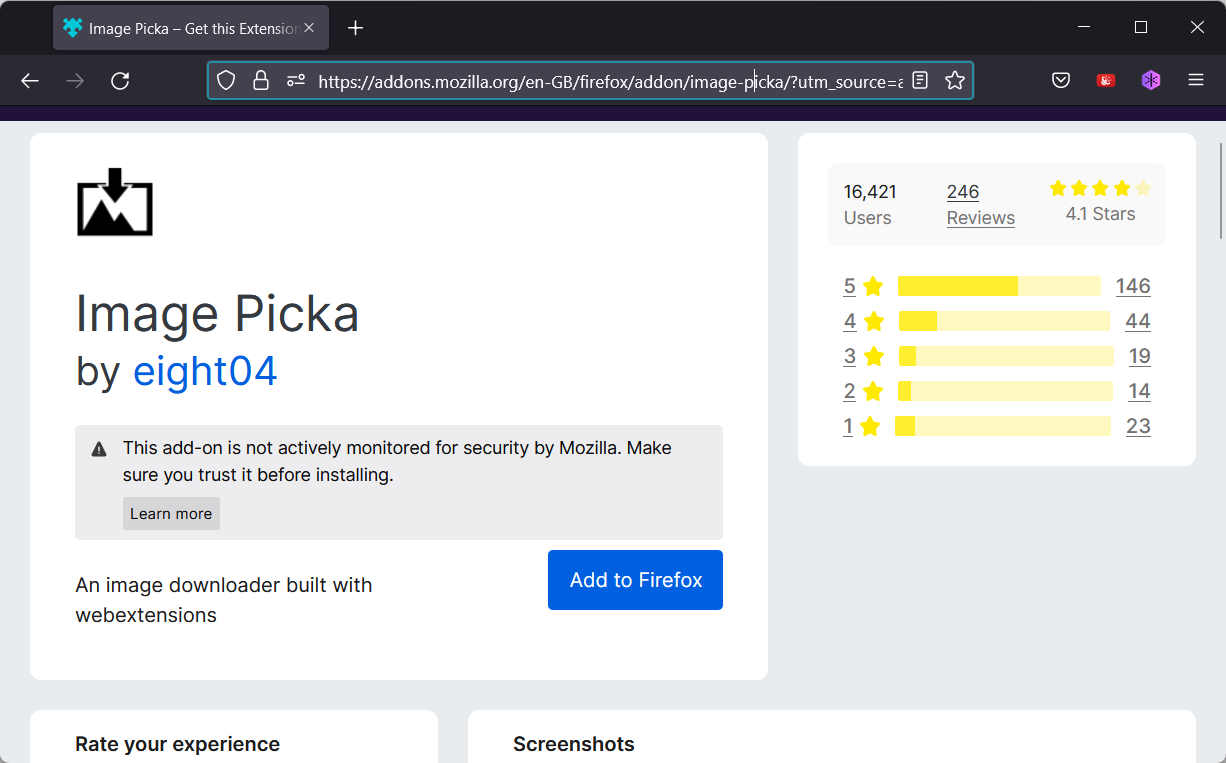This screenshot has width=1226, height=763.
Task: Open the Firefox hamburger menu
Action: (1196, 80)
